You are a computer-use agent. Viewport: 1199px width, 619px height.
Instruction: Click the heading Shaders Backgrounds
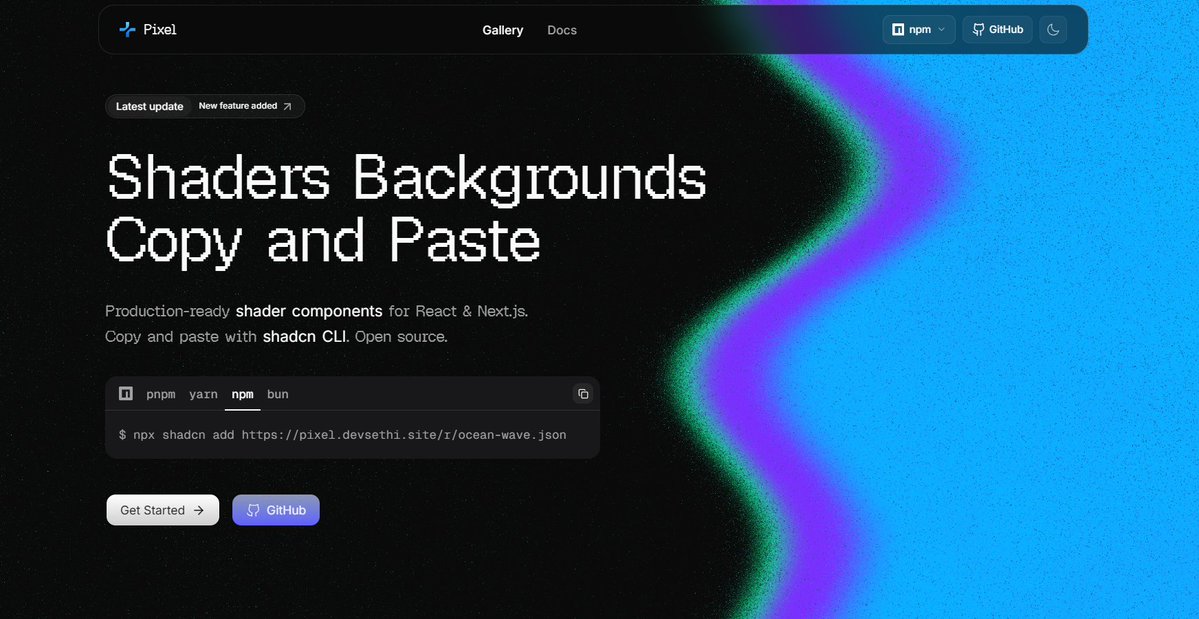coord(407,180)
